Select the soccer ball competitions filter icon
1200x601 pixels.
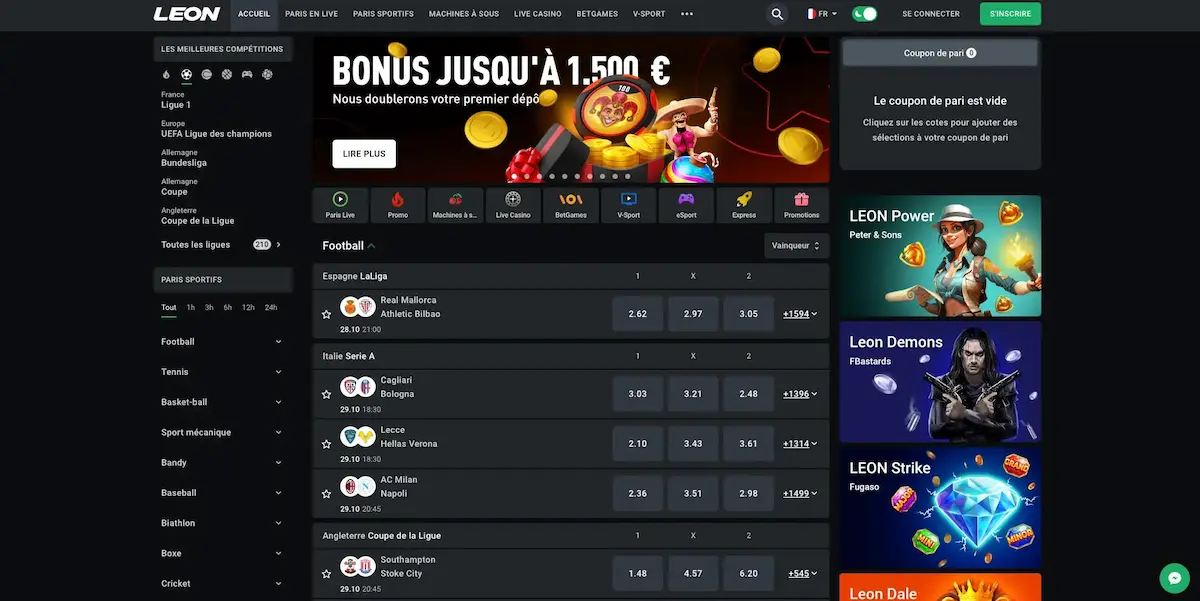(x=186, y=74)
